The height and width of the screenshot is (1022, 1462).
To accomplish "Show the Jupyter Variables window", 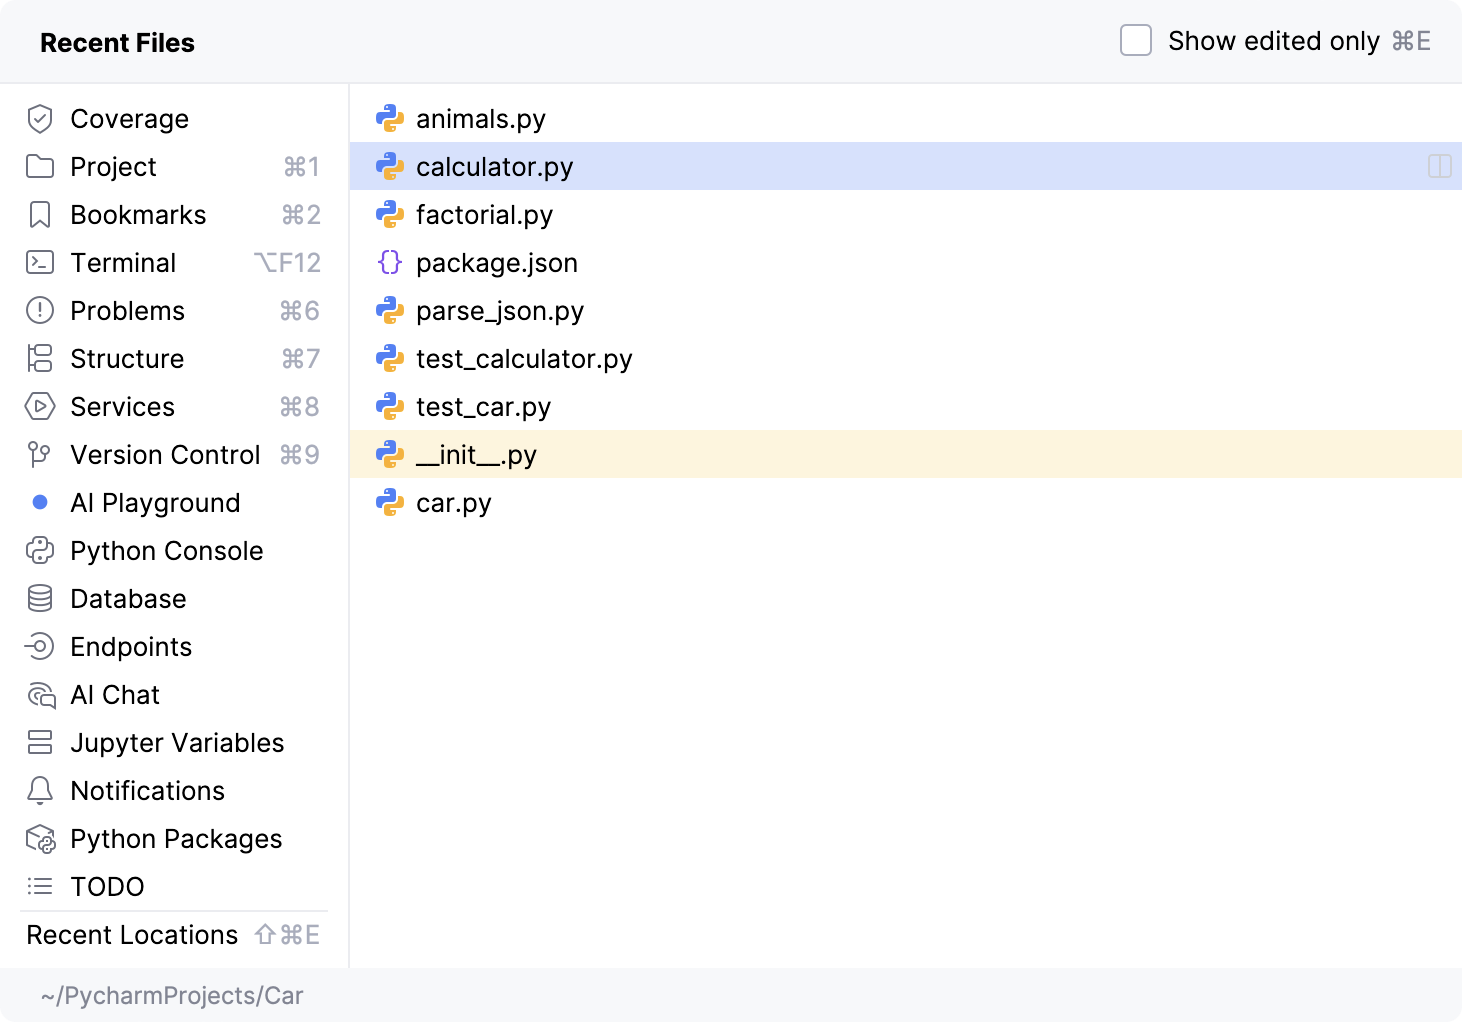I will pyautogui.click(x=177, y=743).
